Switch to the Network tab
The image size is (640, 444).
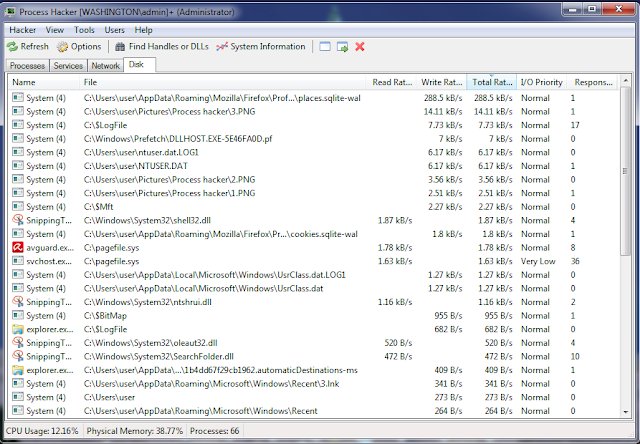coord(105,66)
